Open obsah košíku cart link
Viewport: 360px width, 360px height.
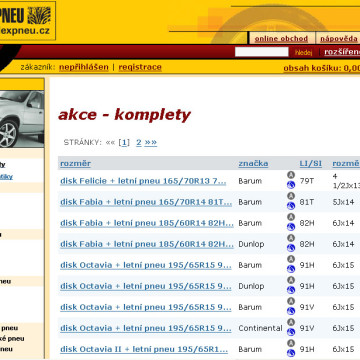tap(322, 68)
